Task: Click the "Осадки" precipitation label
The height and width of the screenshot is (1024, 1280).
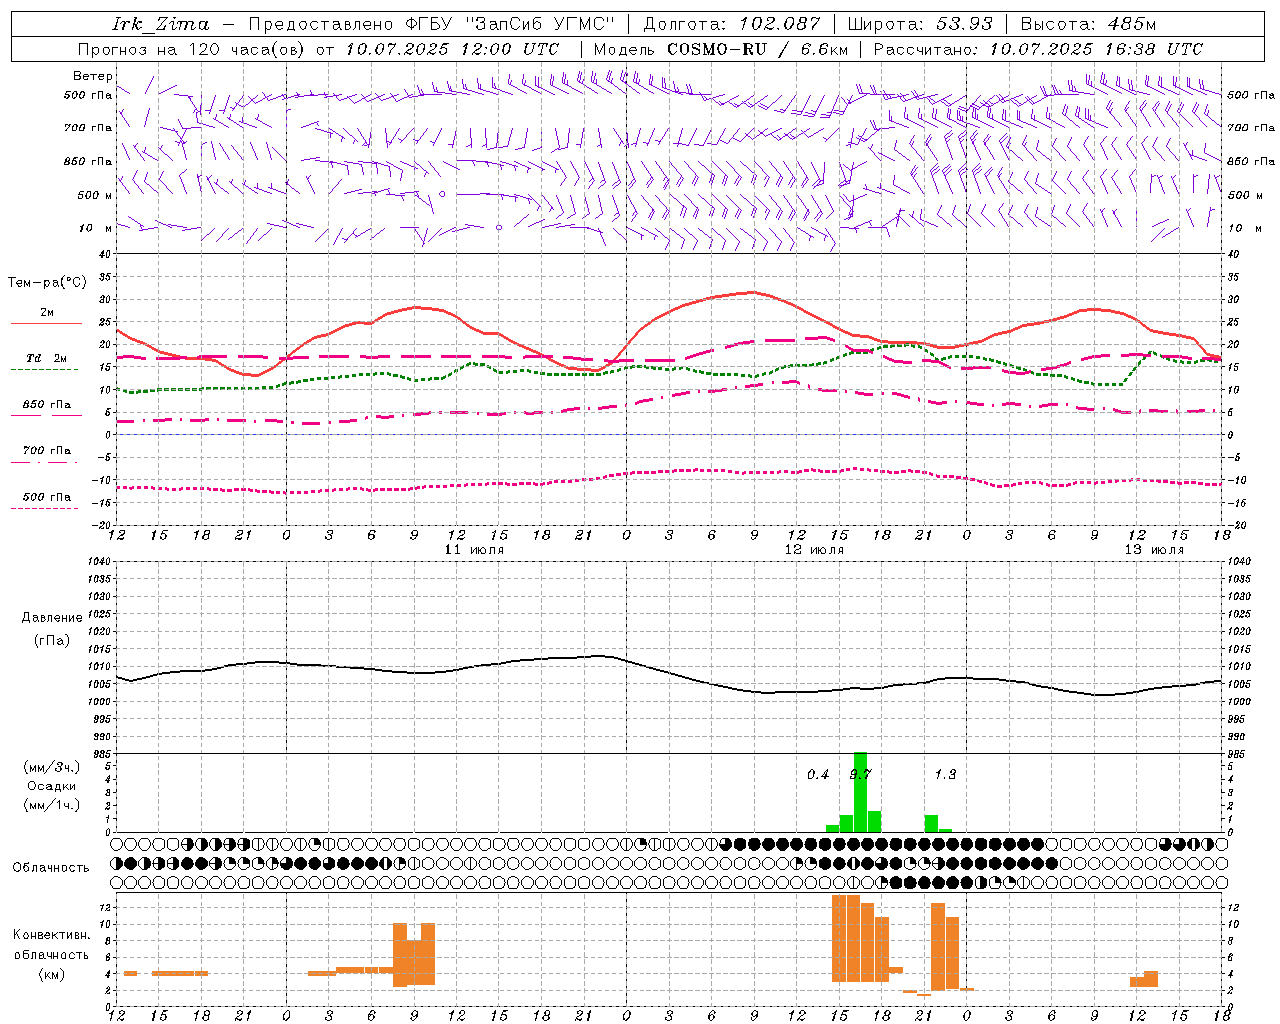Action: [52, 786]
